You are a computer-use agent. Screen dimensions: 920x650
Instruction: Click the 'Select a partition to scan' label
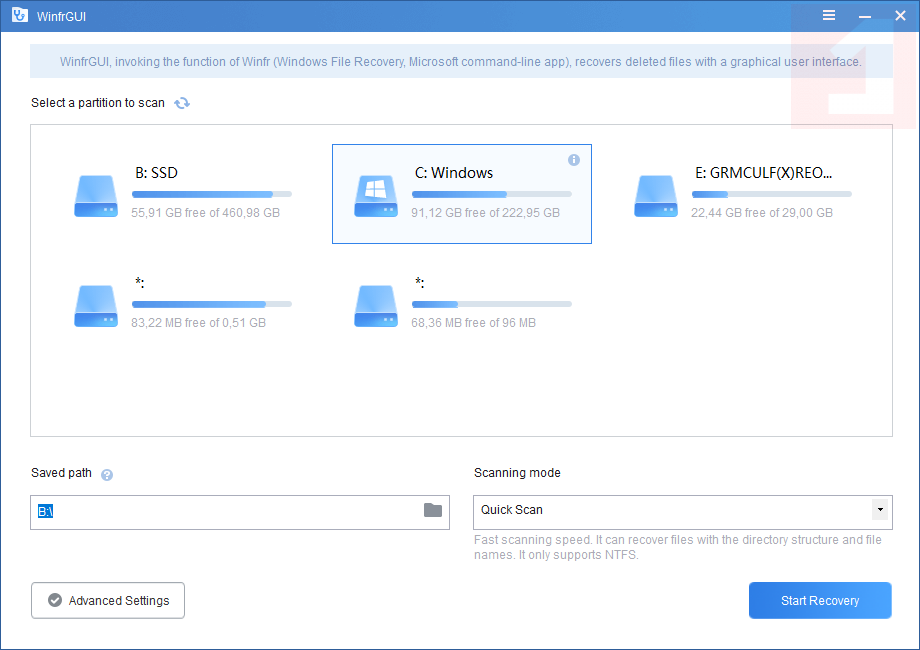pos(98,103)
